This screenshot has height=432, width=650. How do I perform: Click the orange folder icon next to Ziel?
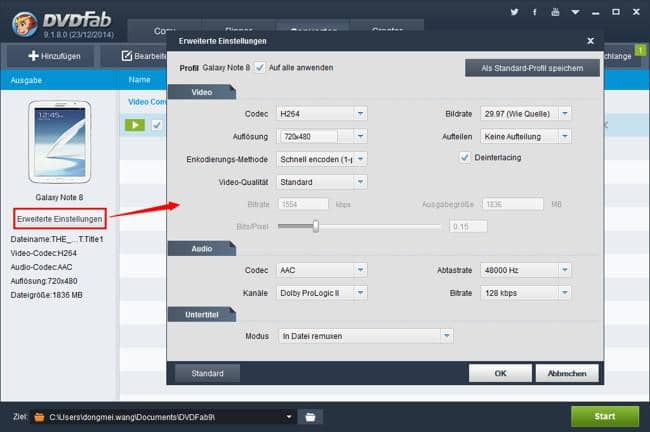(39, 417)
